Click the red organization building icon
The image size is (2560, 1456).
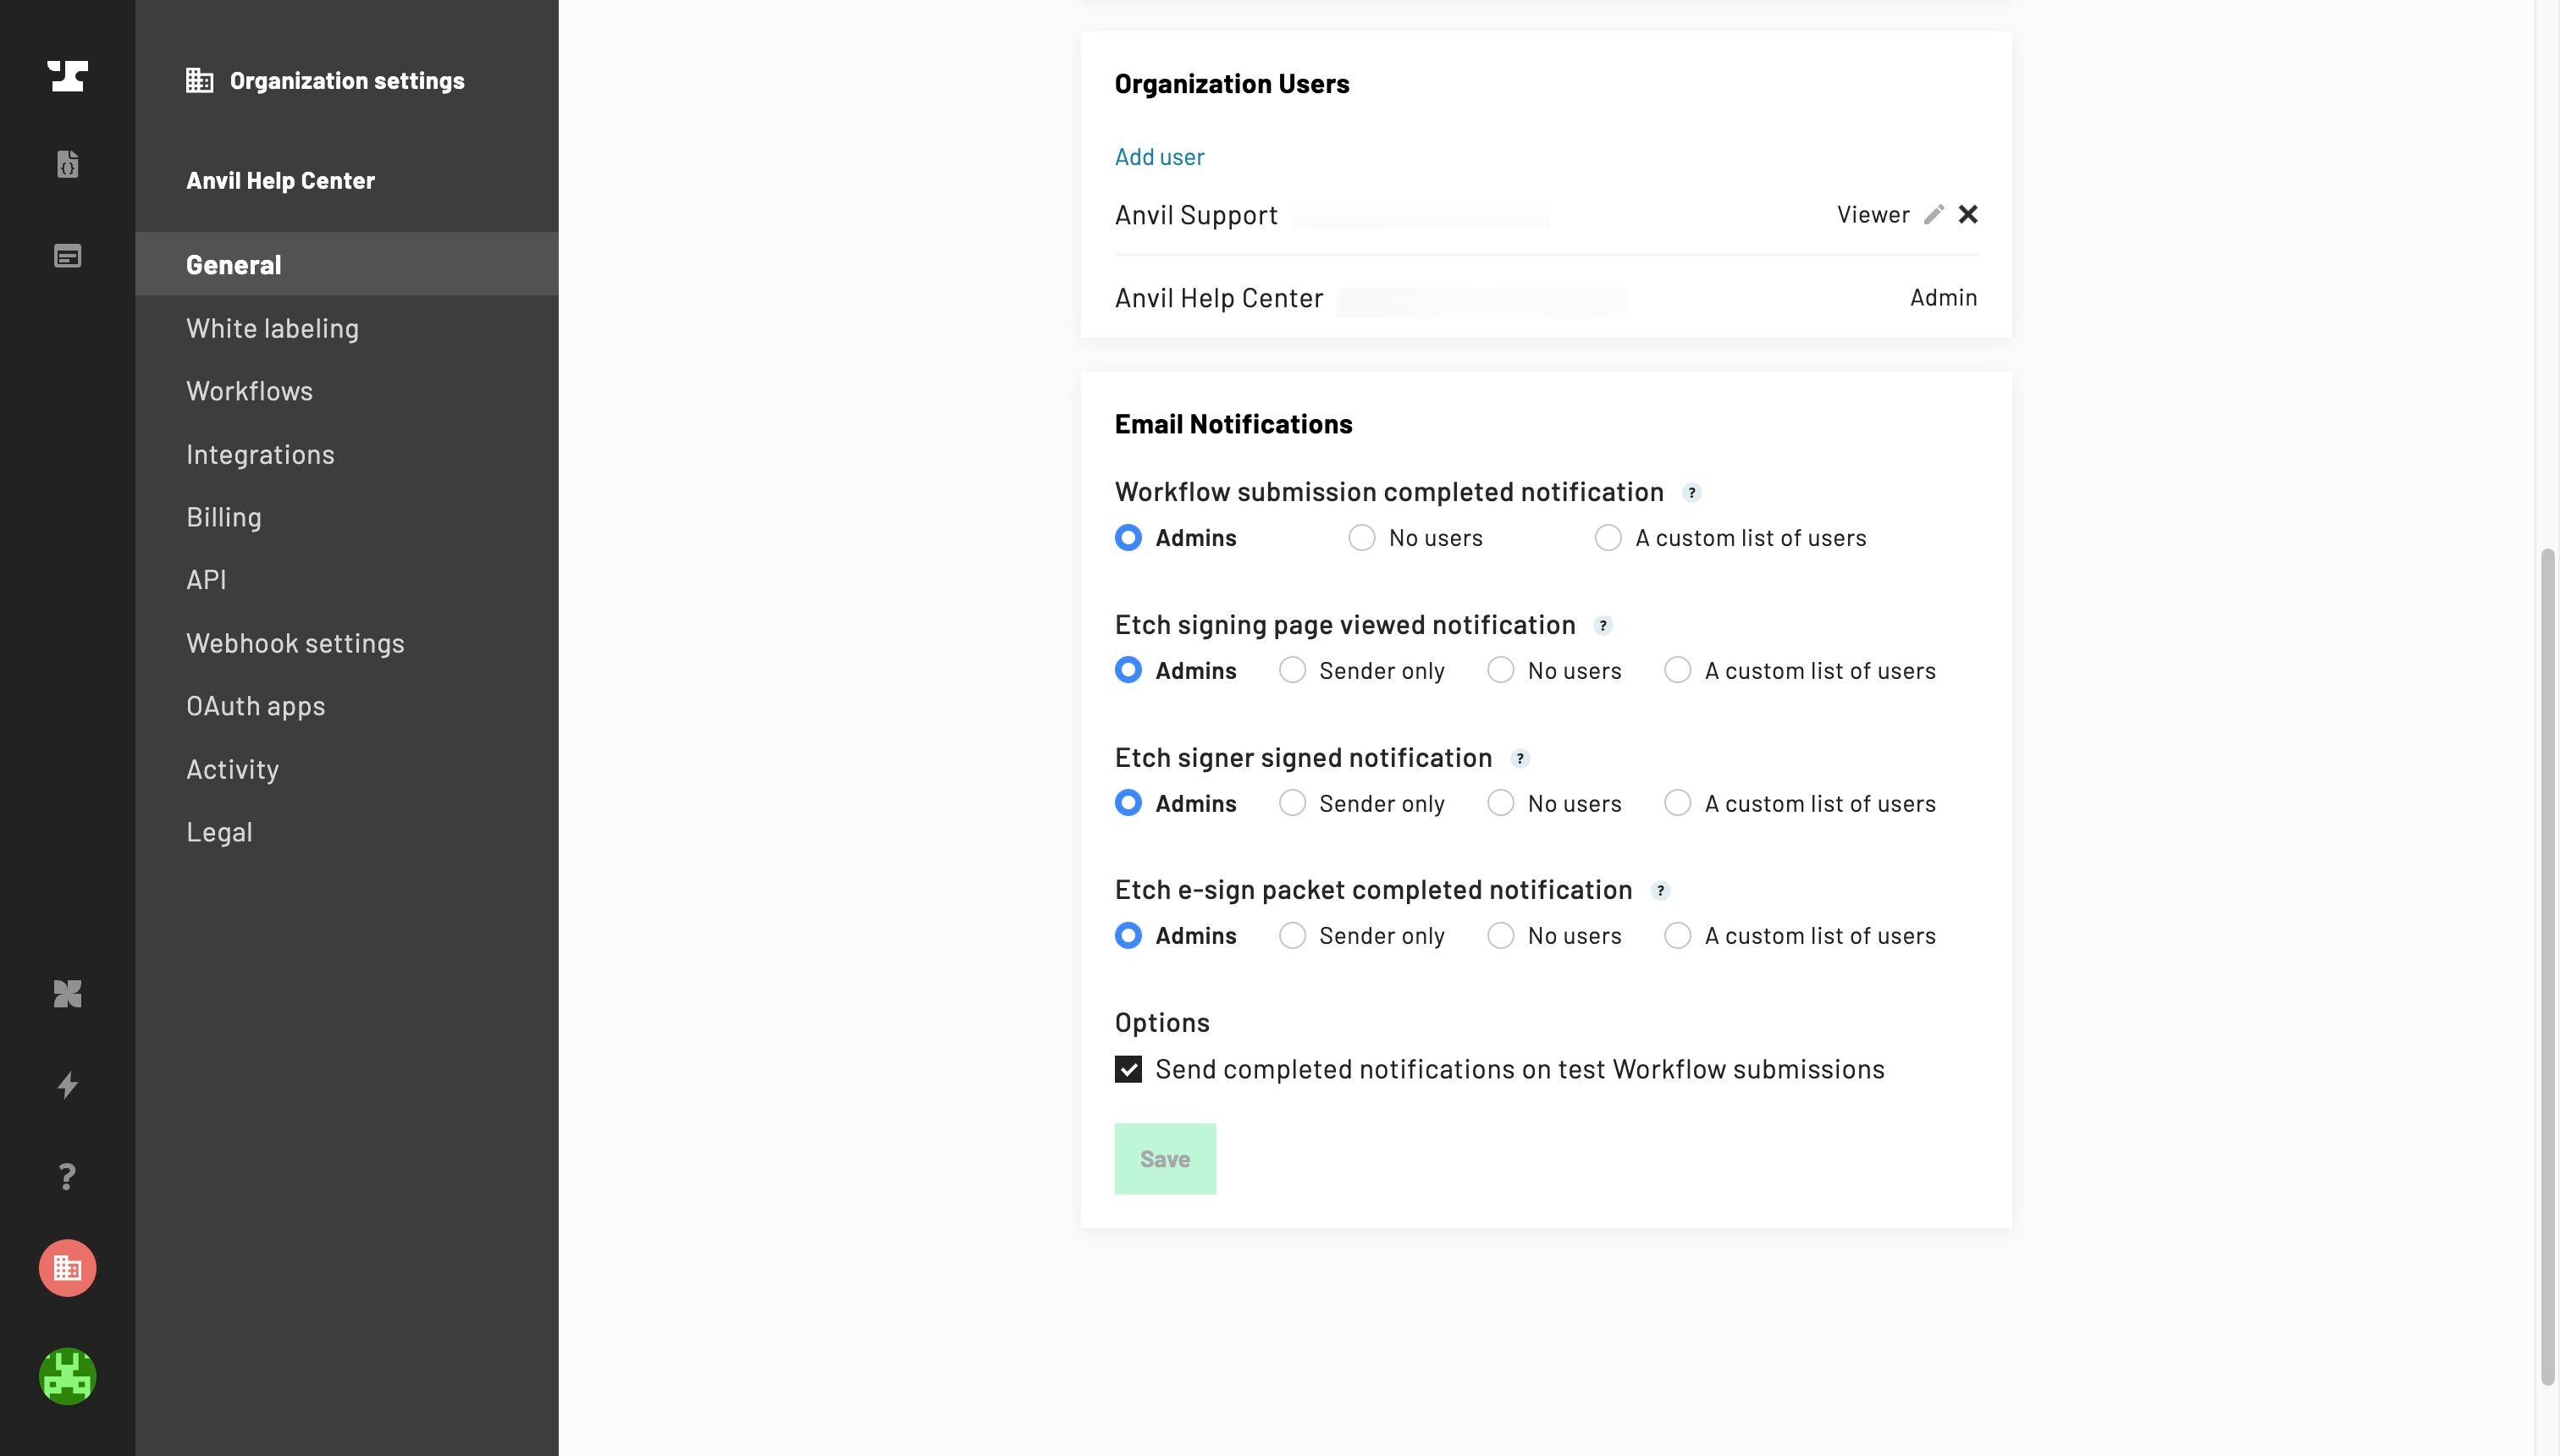click(x=68, y=1268)
